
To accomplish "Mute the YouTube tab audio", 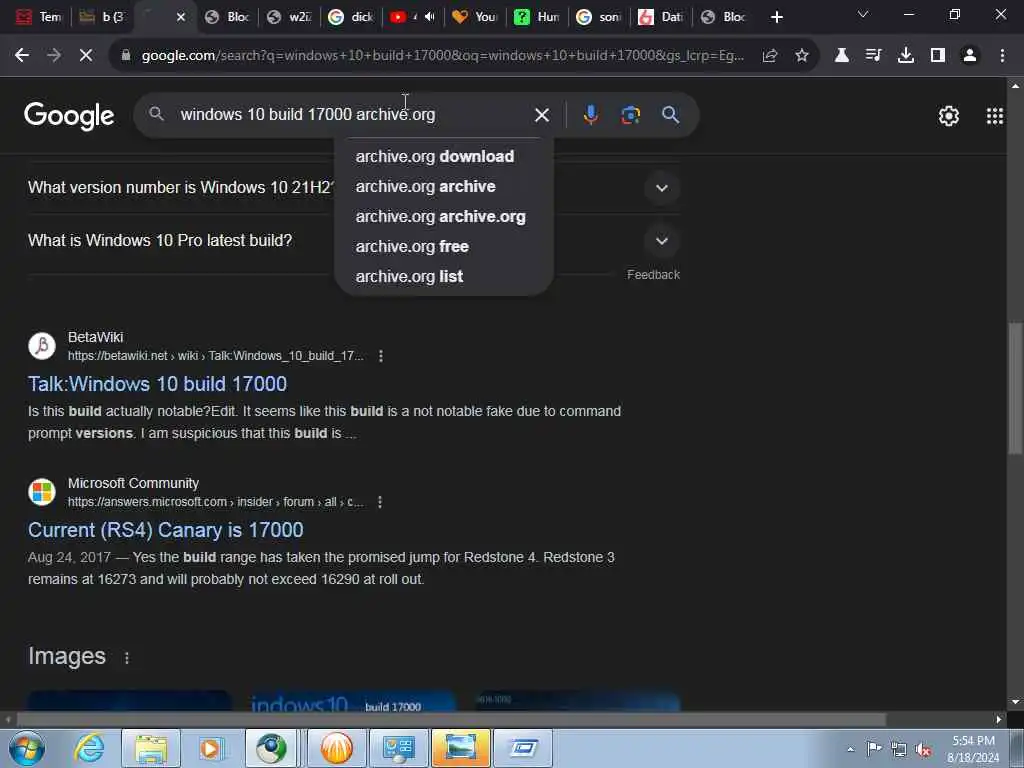I will [x=429, y=17].
